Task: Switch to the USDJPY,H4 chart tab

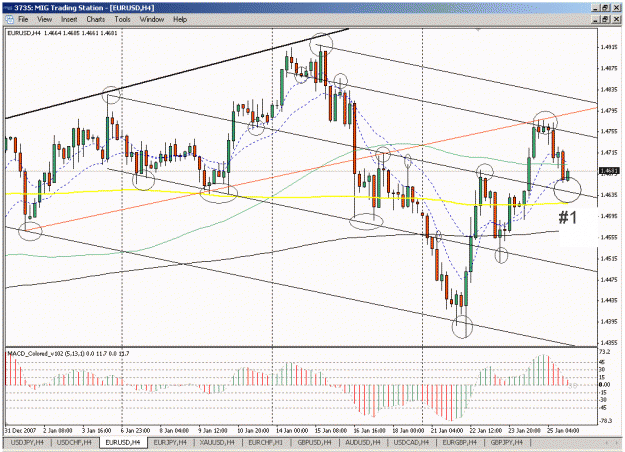Action: coord(27,442)
